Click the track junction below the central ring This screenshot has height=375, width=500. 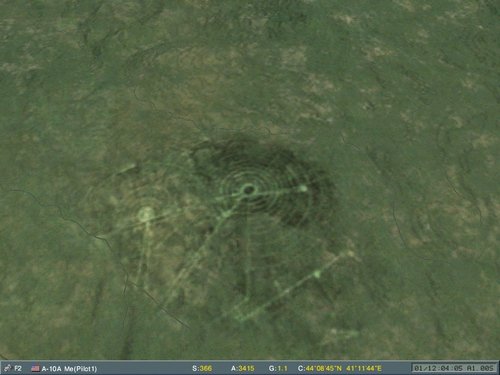(x=223, y=216)
